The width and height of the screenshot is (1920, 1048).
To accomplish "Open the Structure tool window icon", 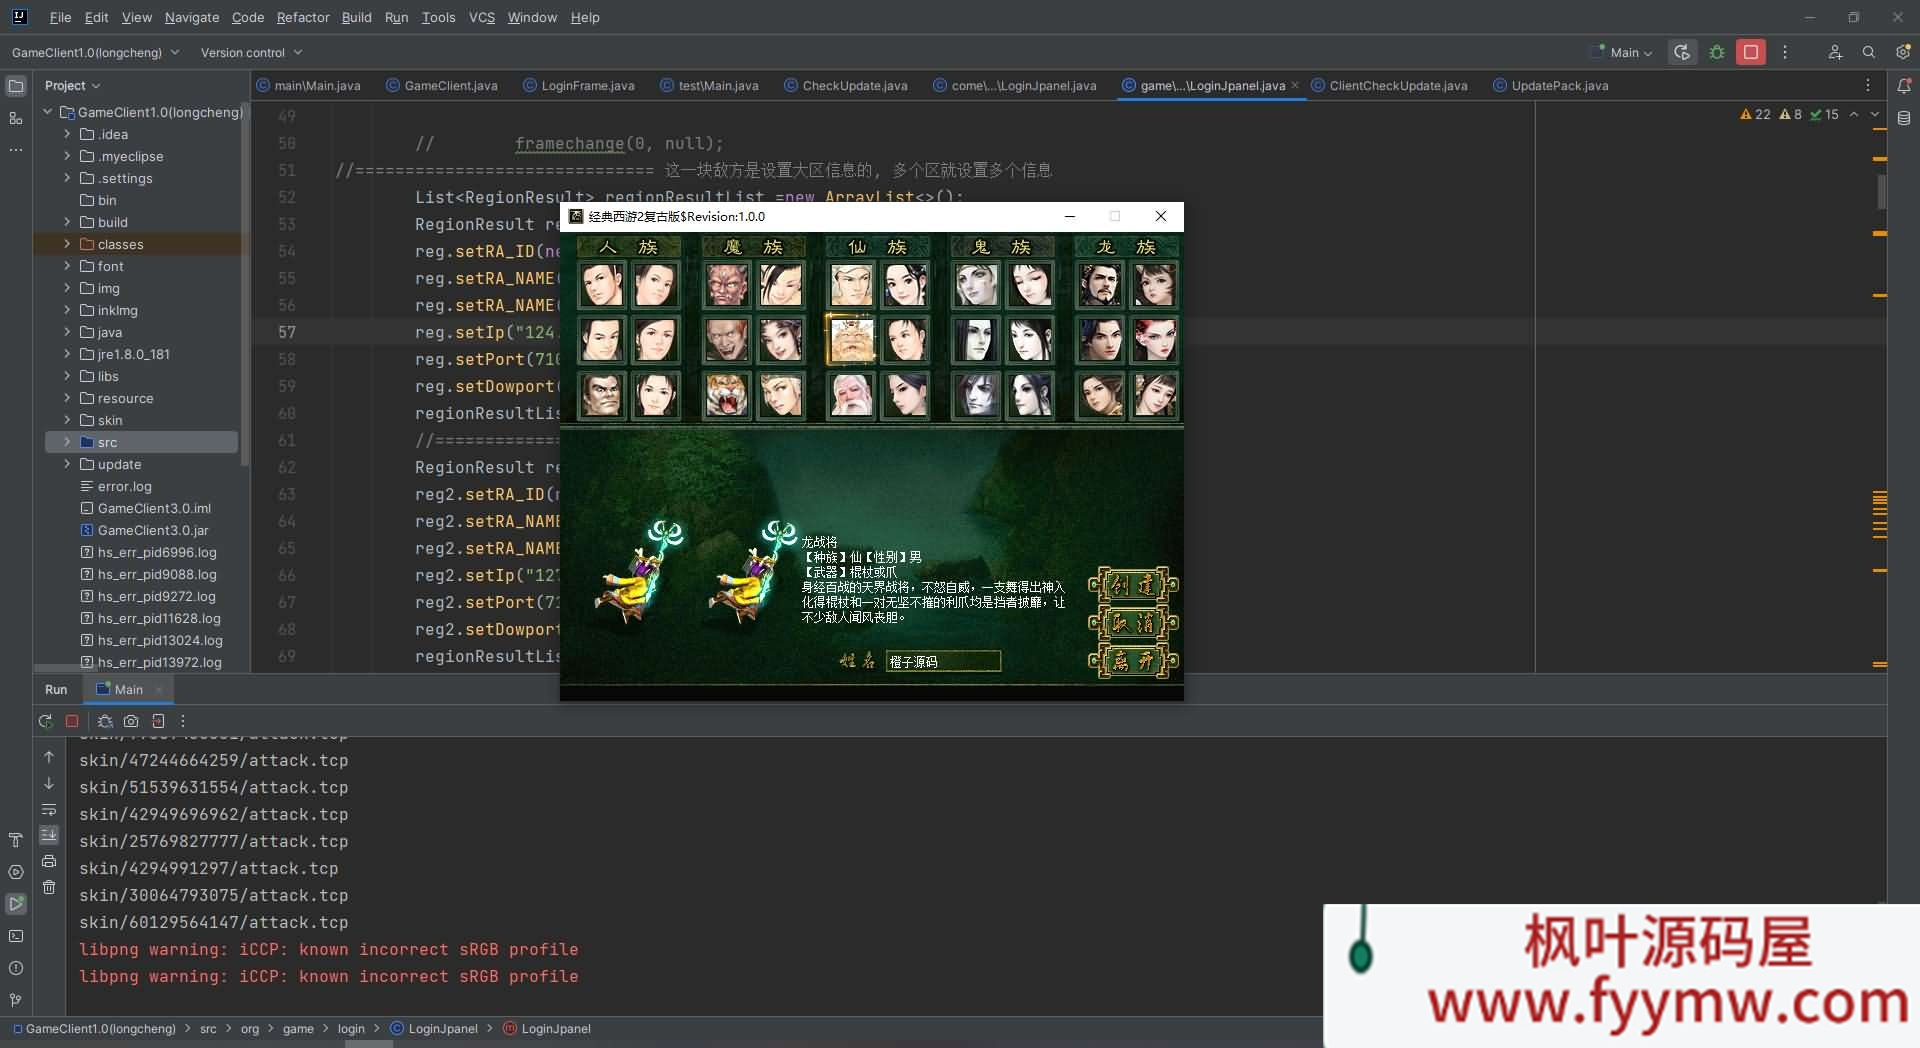I will pos(16,118).
